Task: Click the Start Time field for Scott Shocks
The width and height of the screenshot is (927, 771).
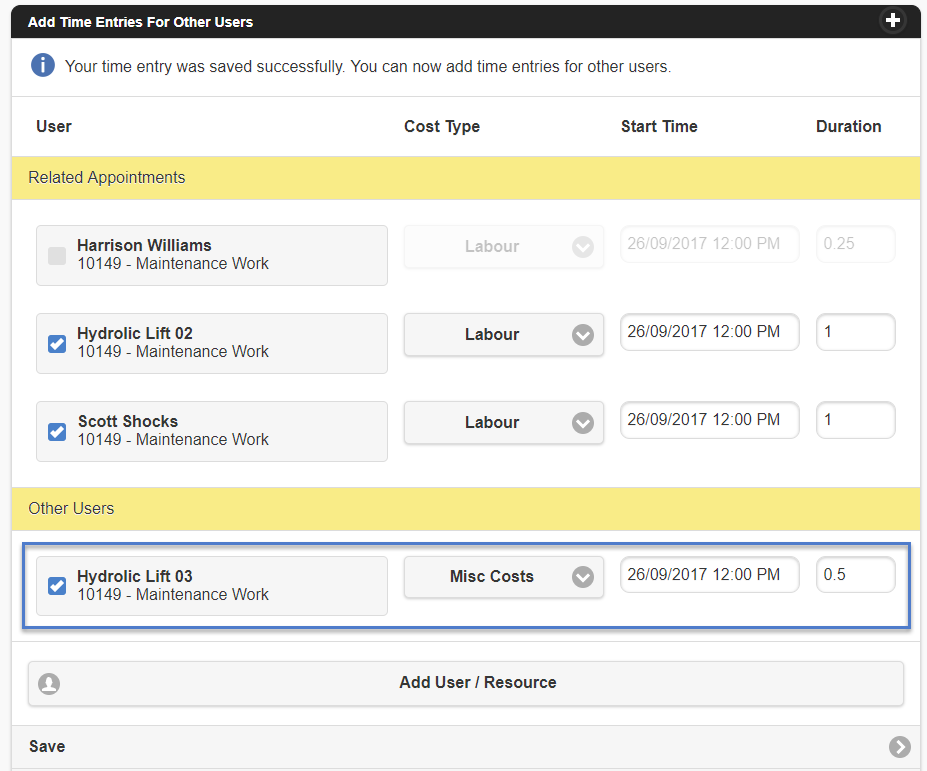Action: pyautogui.click(x=709, y=420)
